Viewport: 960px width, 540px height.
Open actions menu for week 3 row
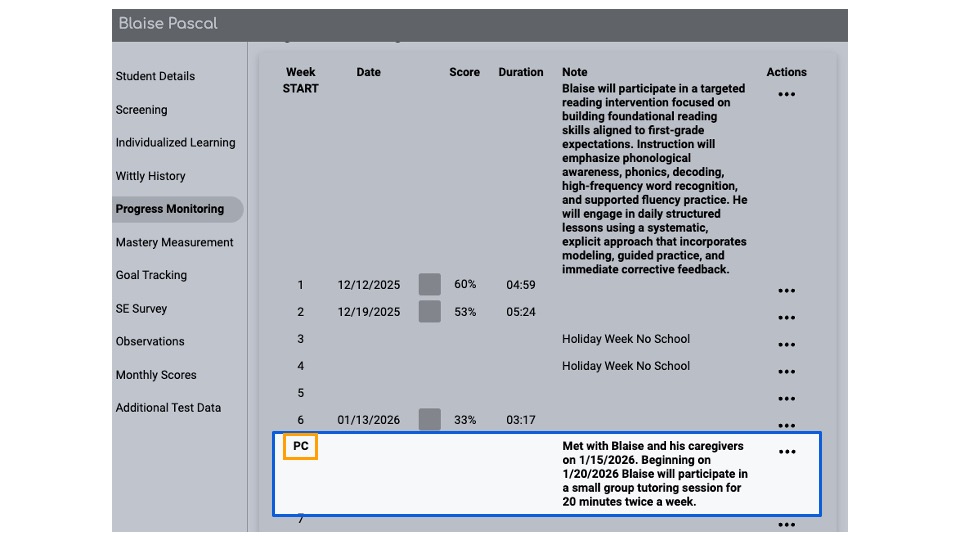pos(786,345)
